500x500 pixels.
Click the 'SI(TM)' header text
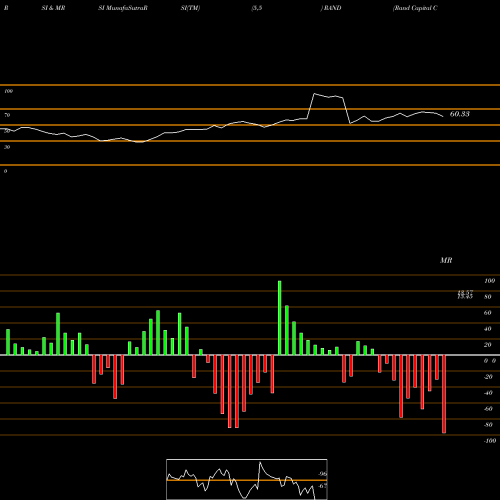(x=190, y=8)
